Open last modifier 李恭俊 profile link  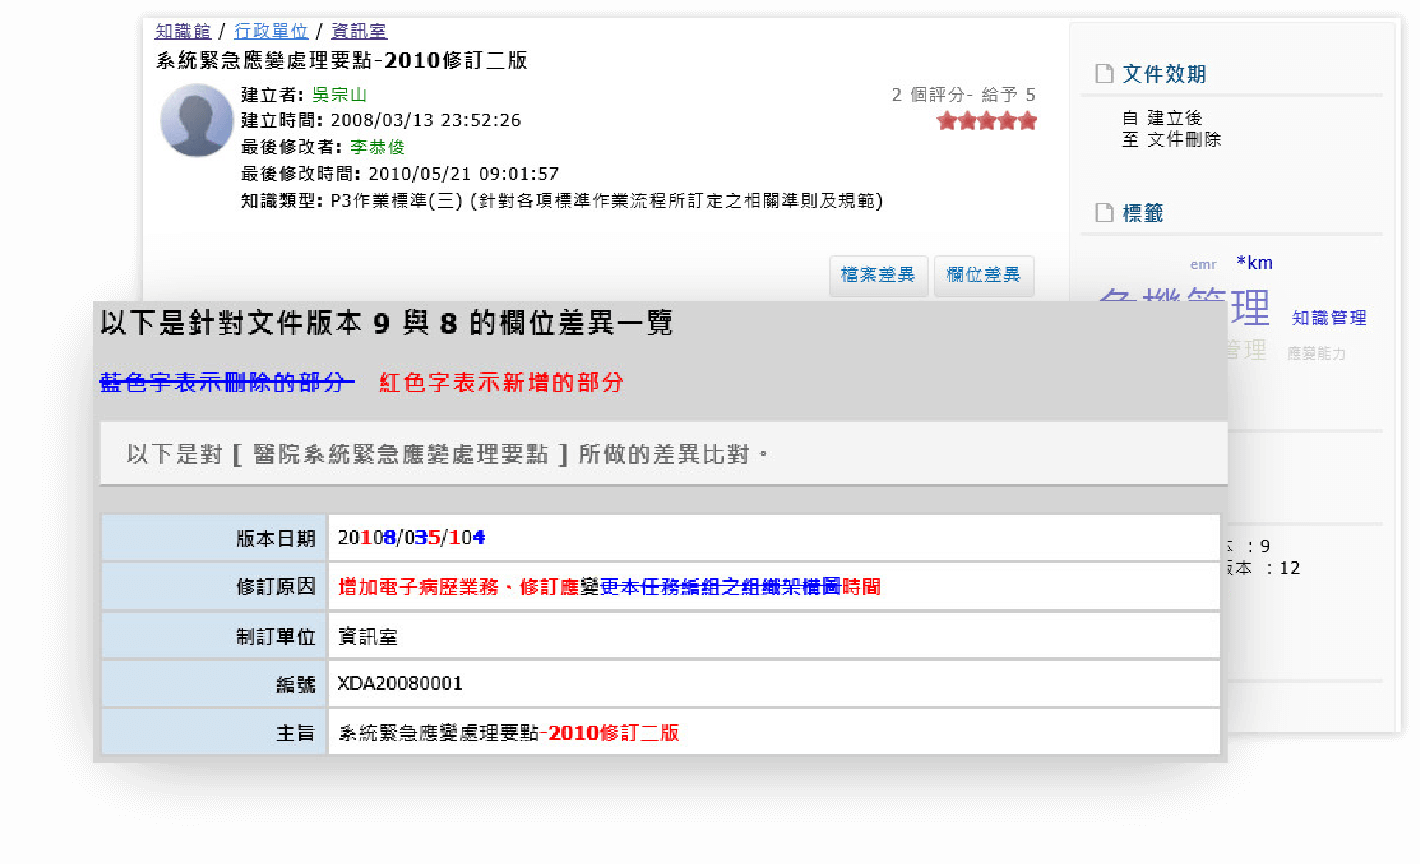pyautogui.click(x=377, y=147)
